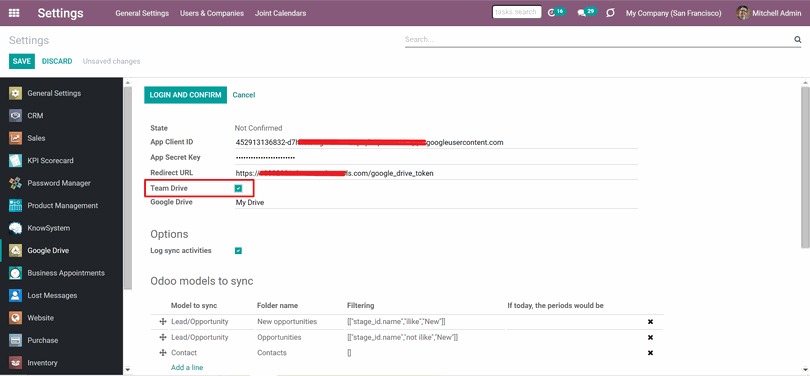Click the KPI Scorecard sidebar icon

(x=15, y=161)
